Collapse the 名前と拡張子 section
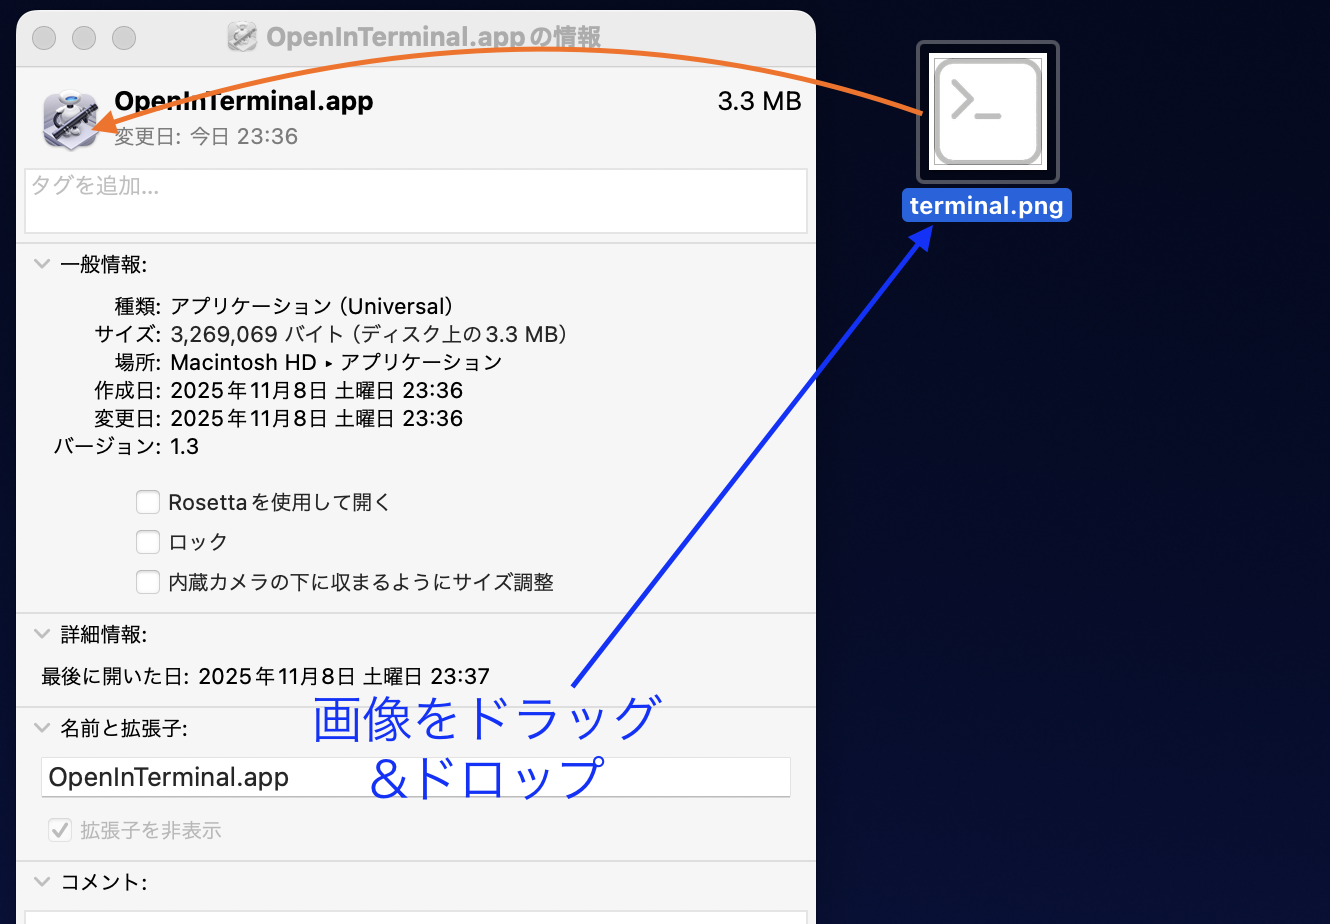Viewport: 1330px width, 924px height. [42, 728]
